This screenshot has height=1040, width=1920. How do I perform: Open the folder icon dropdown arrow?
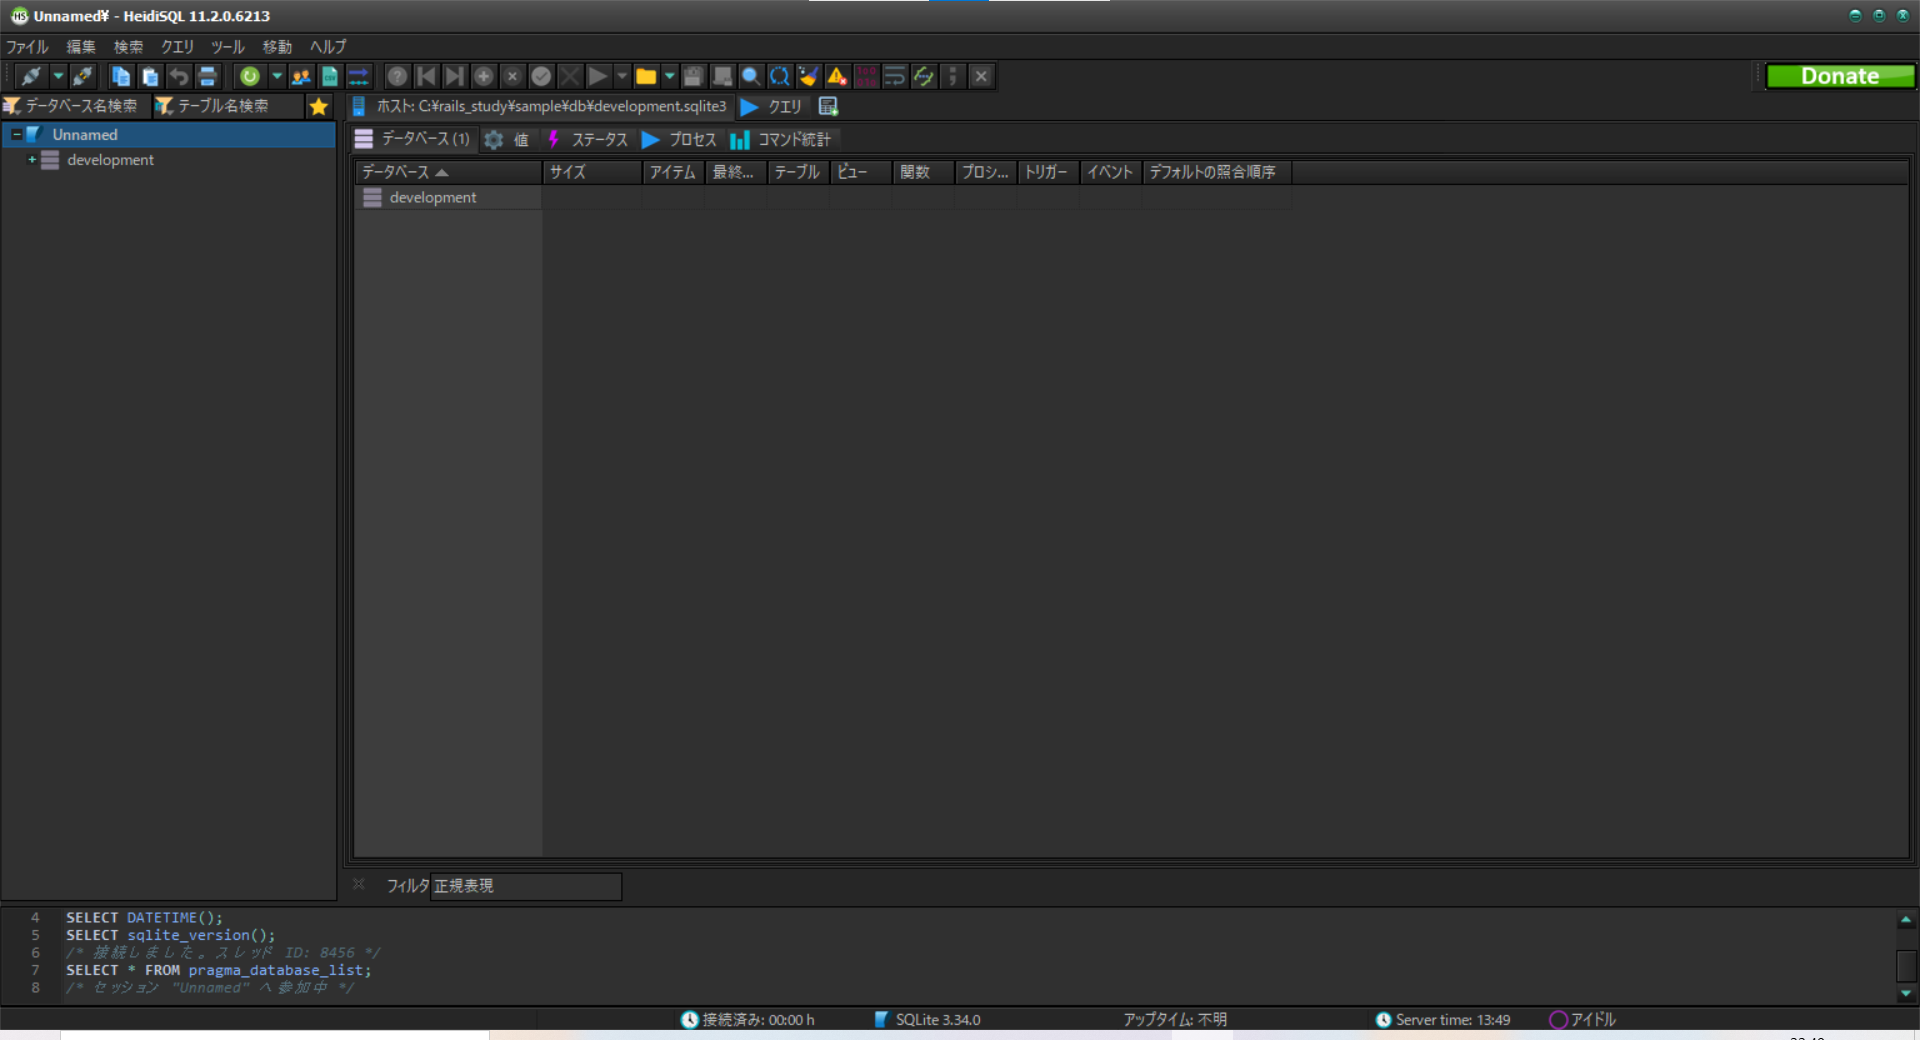coord(669,76)
